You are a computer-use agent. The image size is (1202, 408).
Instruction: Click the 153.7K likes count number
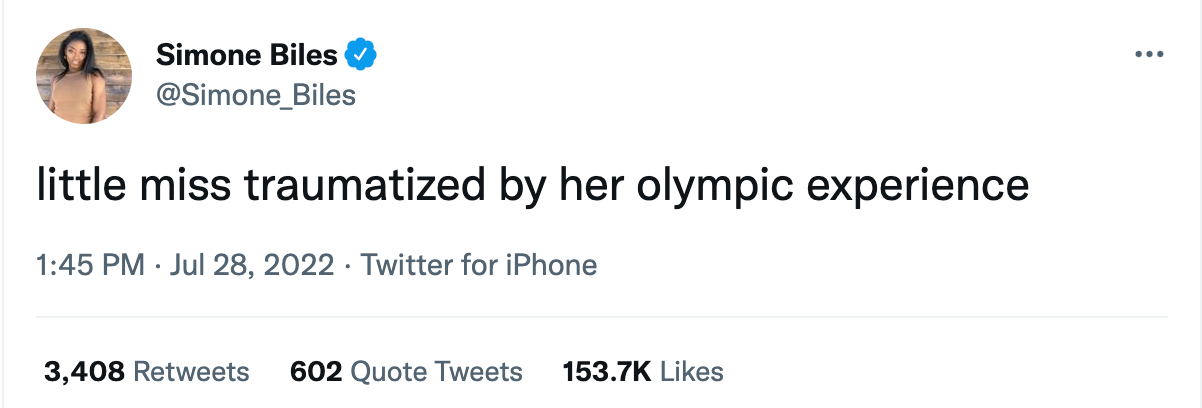(x=607, y=372)
